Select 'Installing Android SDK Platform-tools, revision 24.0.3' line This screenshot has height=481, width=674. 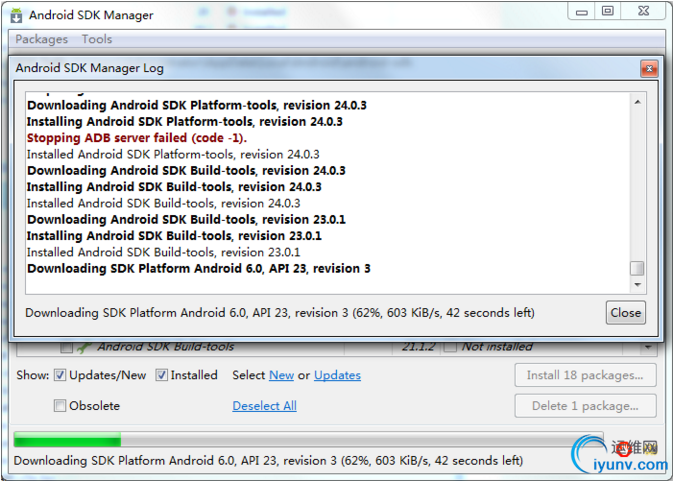point(184,122)
